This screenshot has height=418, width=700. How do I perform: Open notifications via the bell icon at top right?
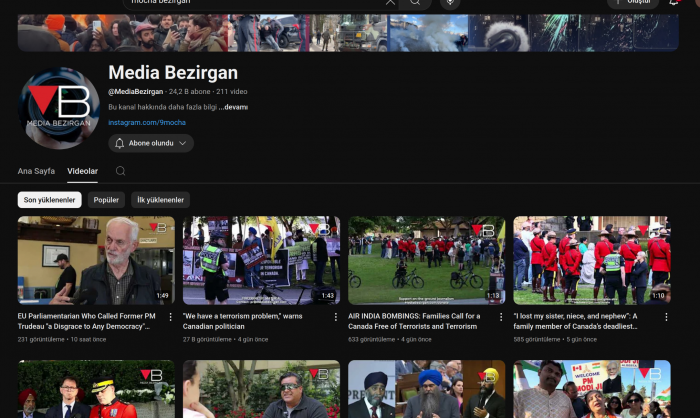tap(674, 2)
